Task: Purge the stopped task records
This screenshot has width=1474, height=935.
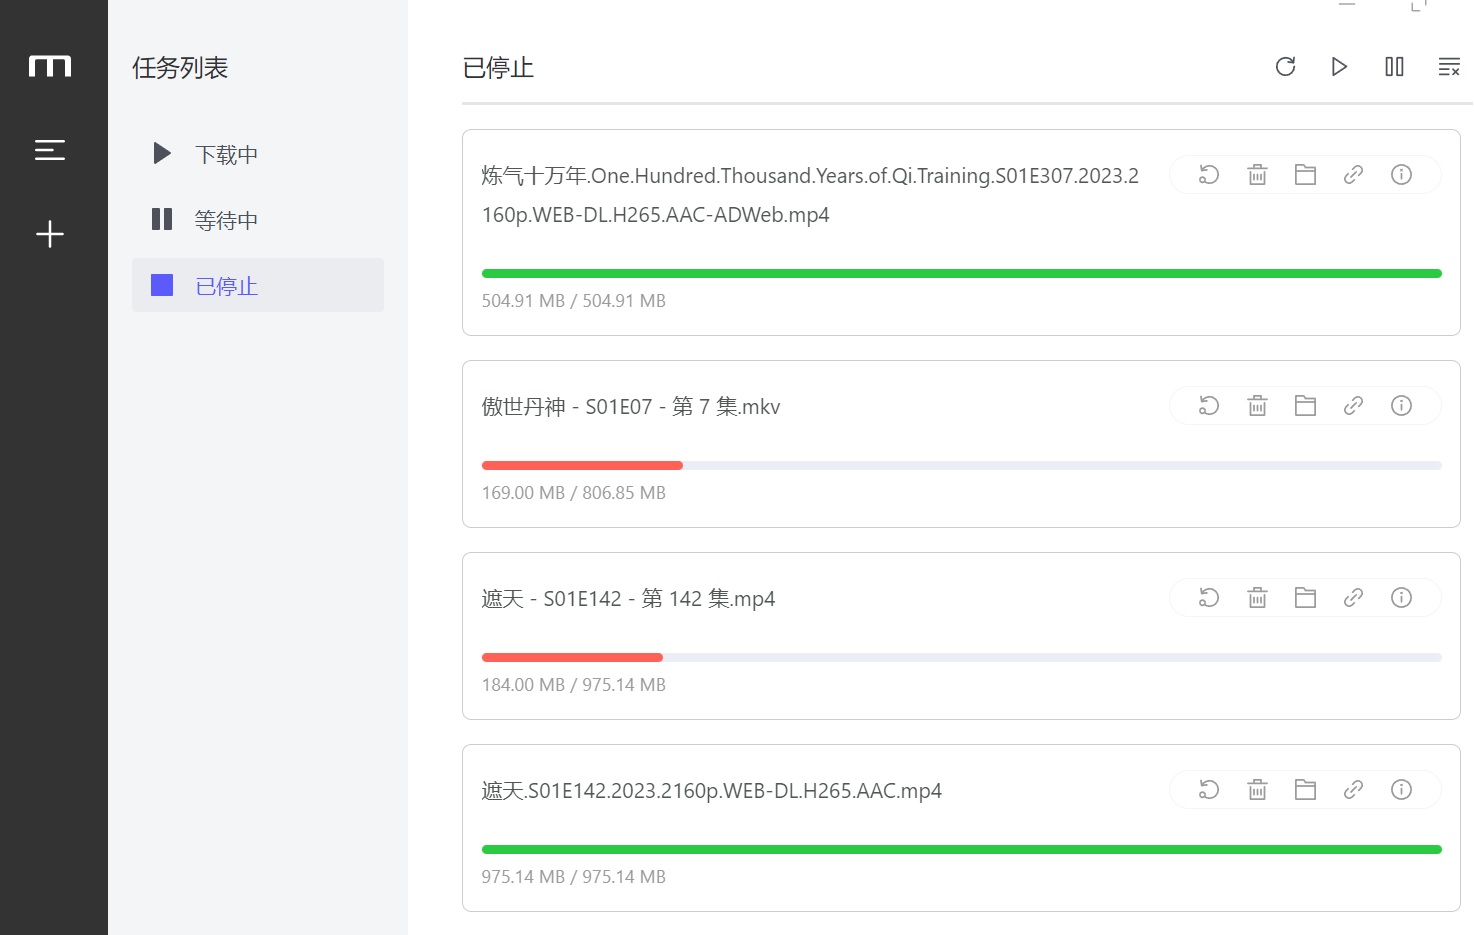Action: click(x=1448, y=67)
